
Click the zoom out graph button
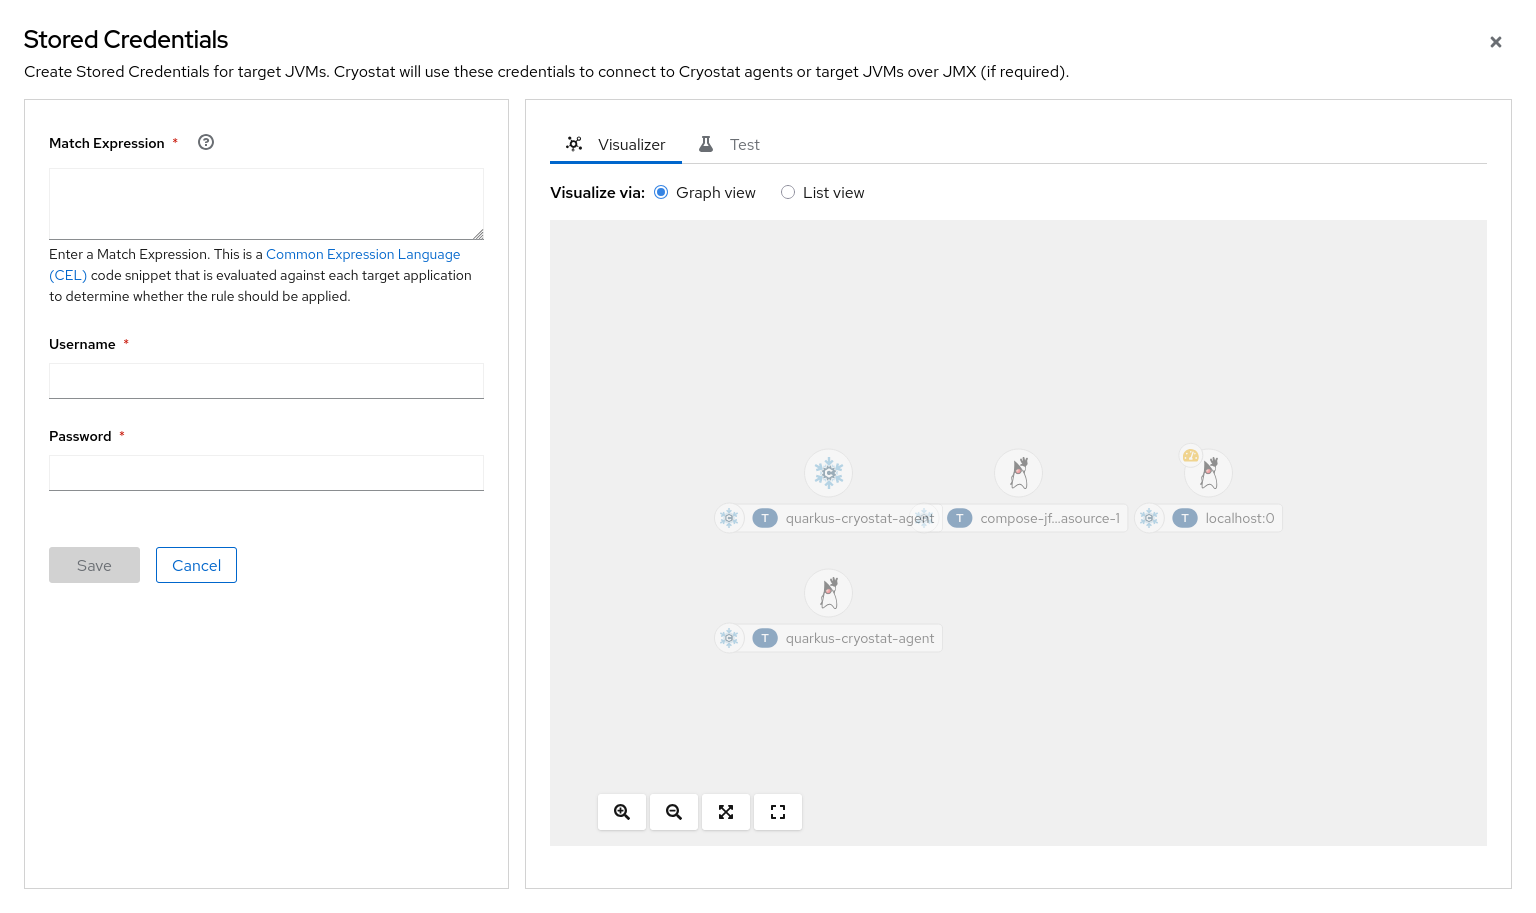674,812
